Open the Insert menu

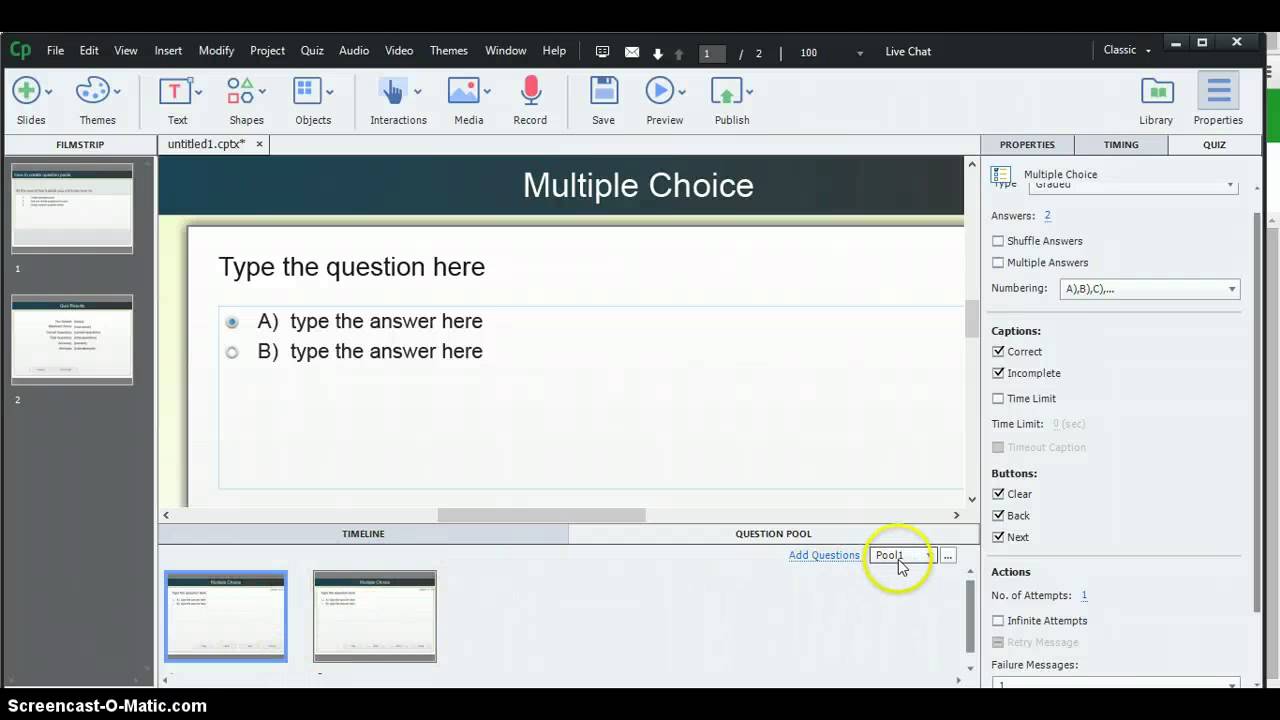point(168,51)
